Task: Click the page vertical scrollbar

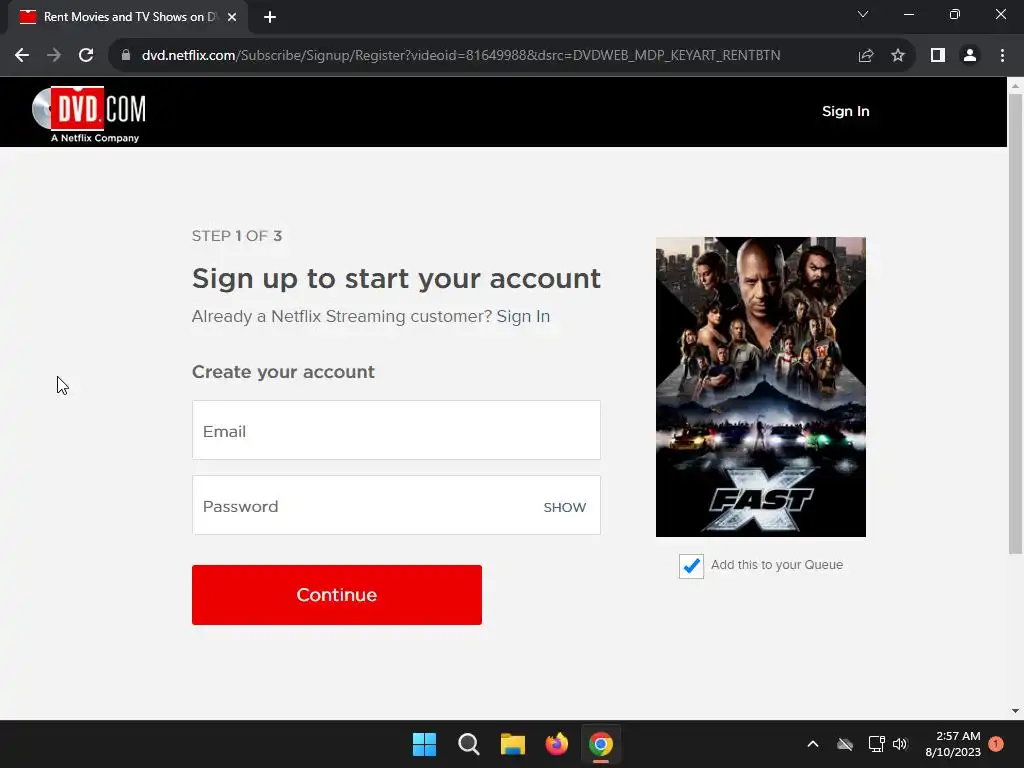Action: [x=1015, y=323]
